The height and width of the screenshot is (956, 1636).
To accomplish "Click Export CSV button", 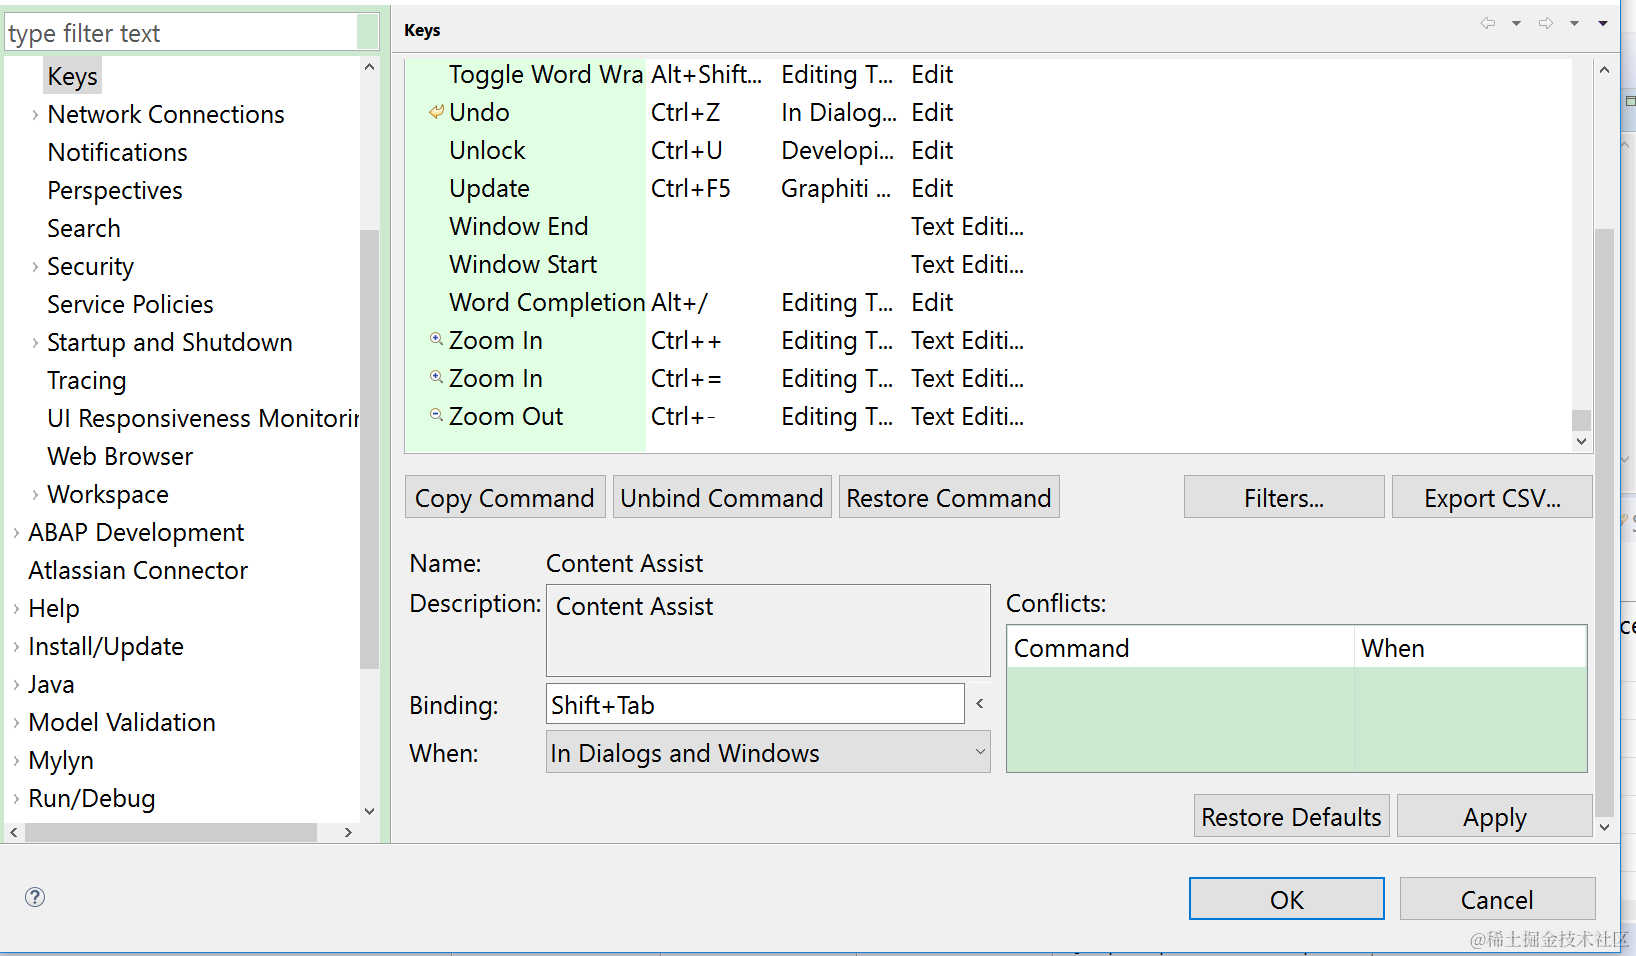I will [1492, 497].
